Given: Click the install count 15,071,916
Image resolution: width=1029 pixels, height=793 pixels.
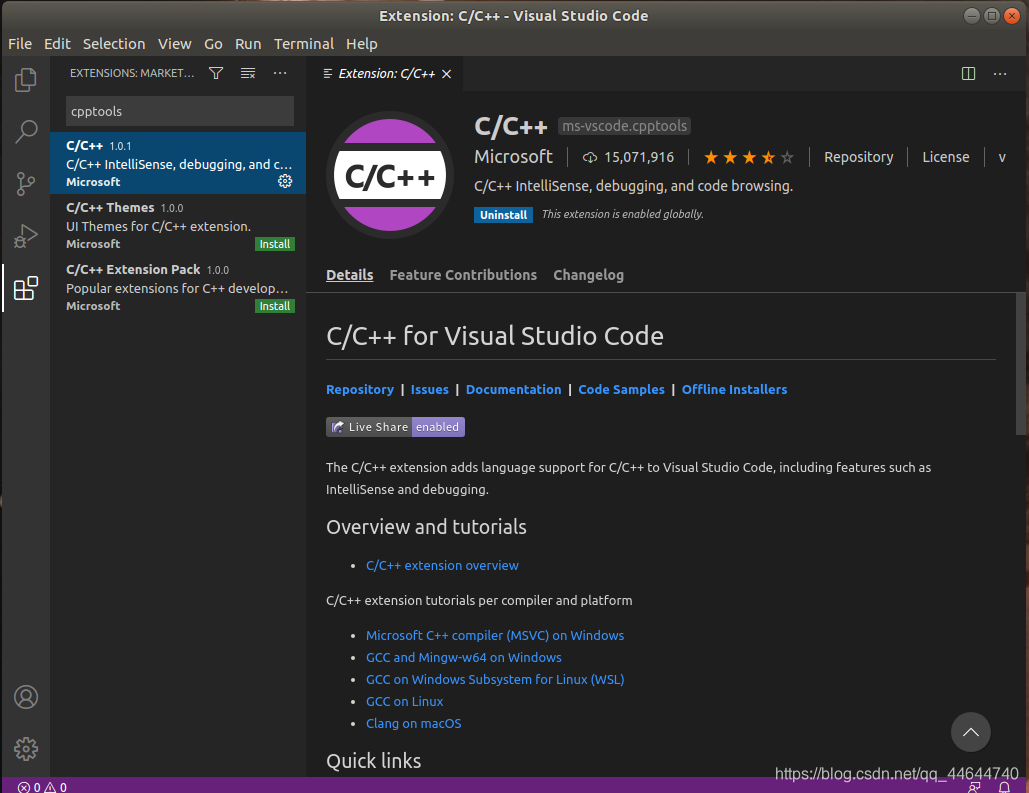Looking at the screenshot, I should tap(628, 158).
